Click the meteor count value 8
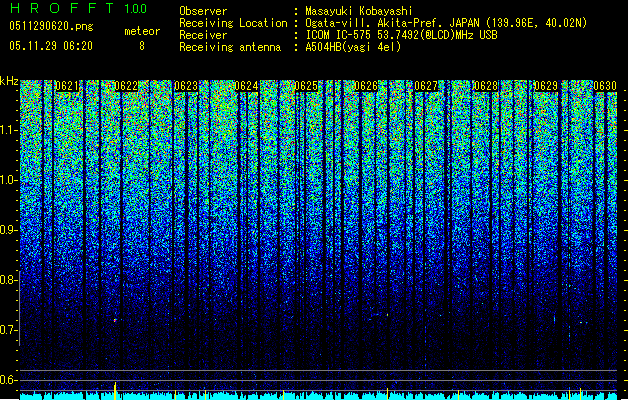Image resolution: width=629 pixels, height=400 pixels. 142,46
